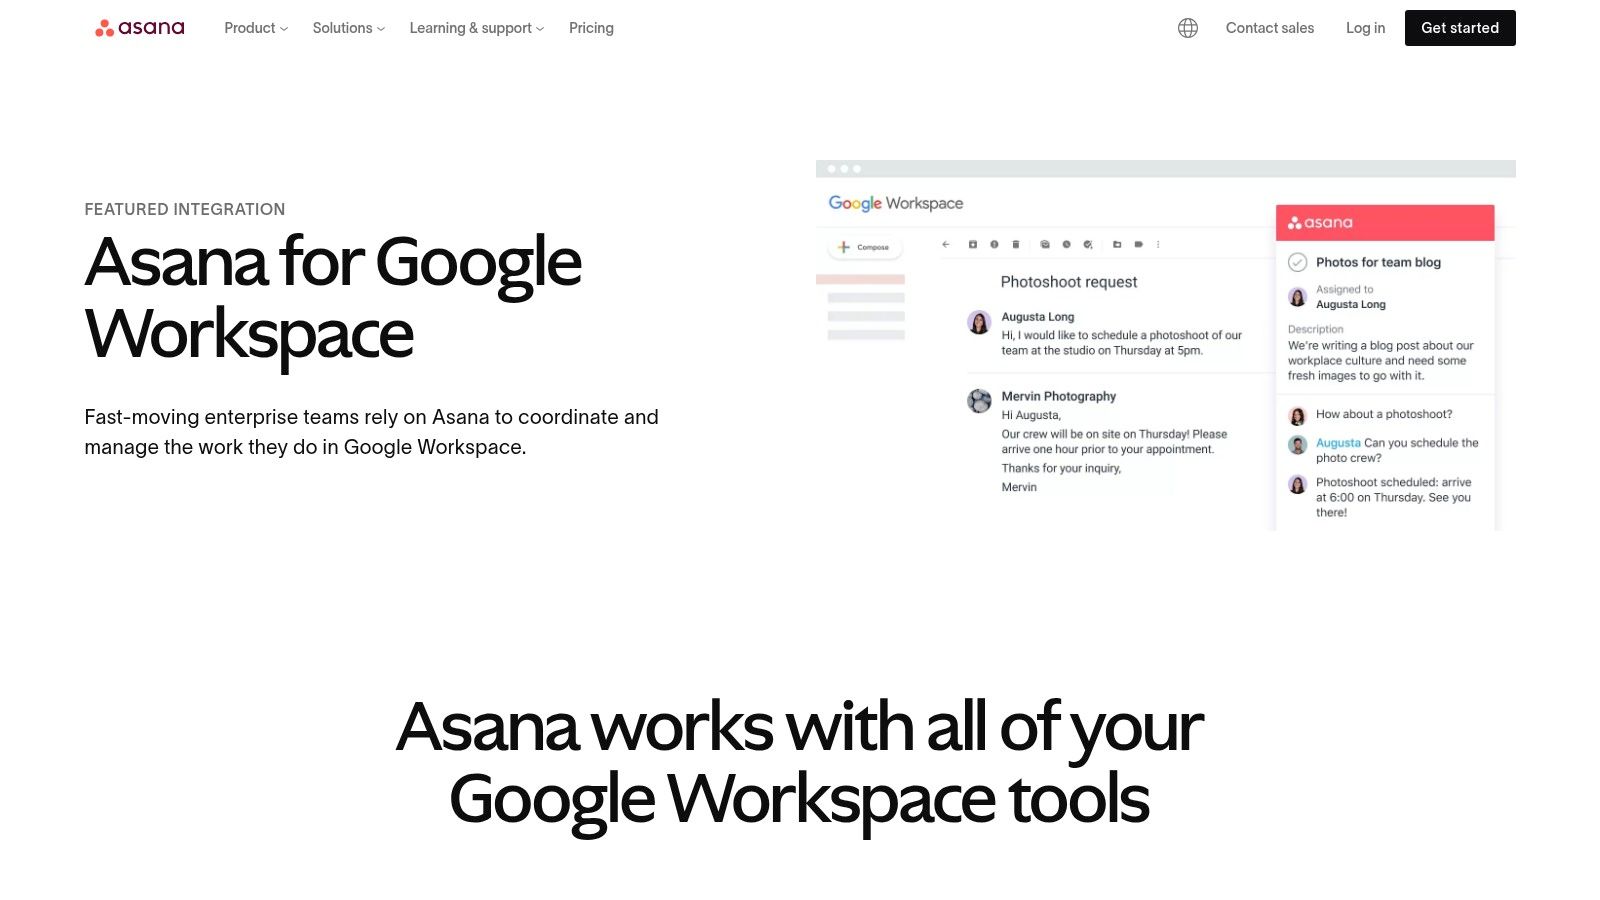Expand the Solutions menu
The image size is (1600, 900).
pos(347,28)
